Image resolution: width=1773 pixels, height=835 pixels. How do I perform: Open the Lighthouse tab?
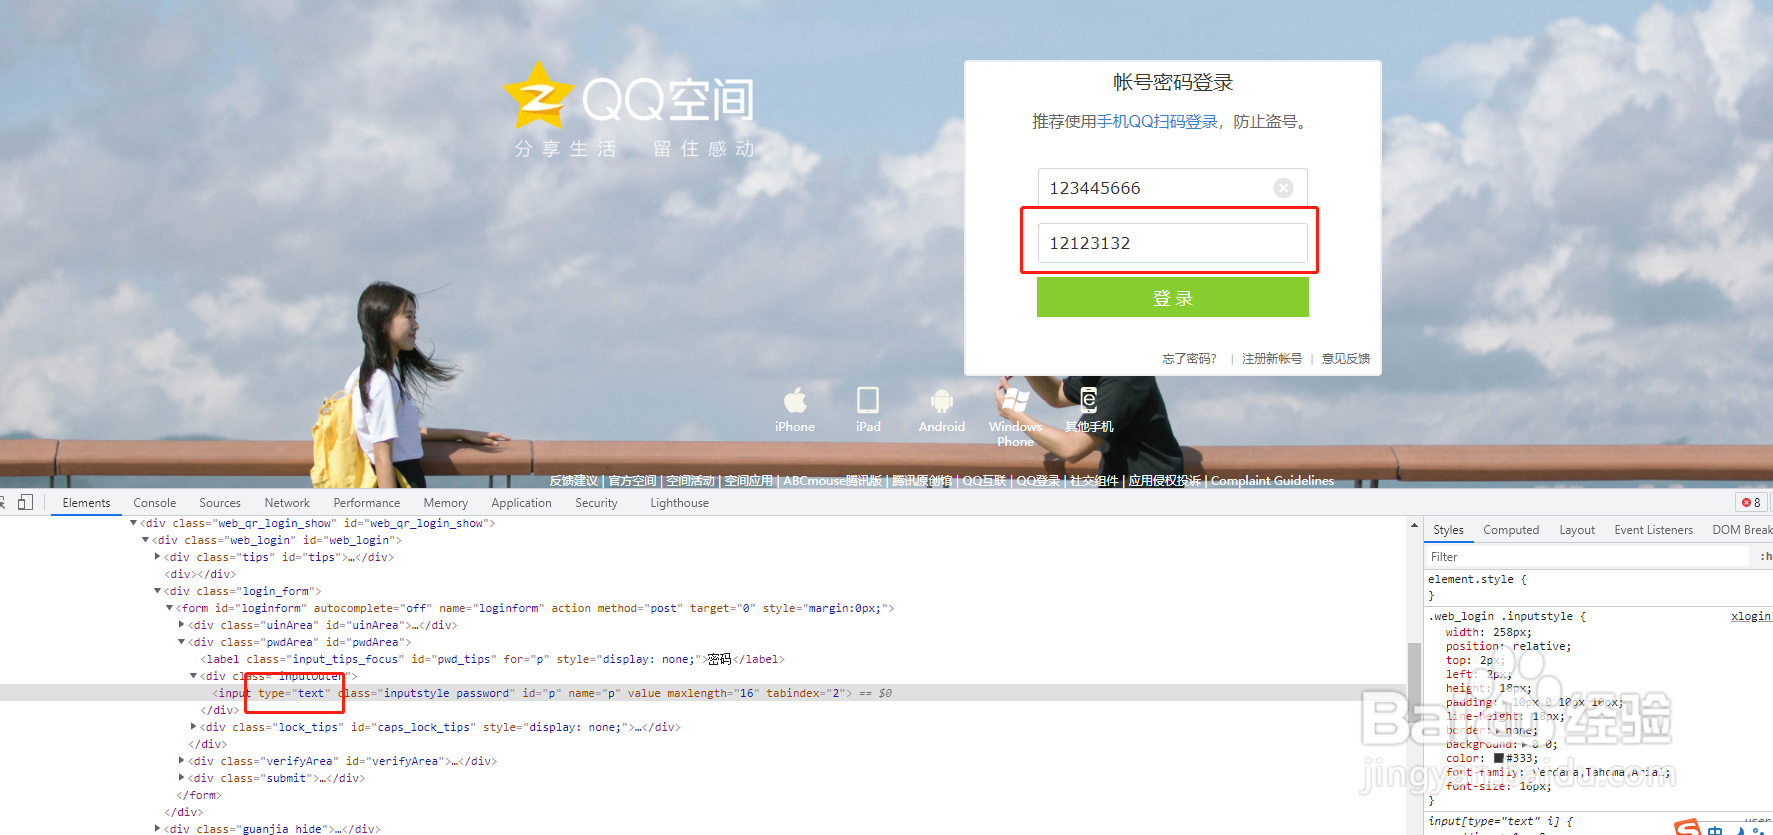[680, 503]
